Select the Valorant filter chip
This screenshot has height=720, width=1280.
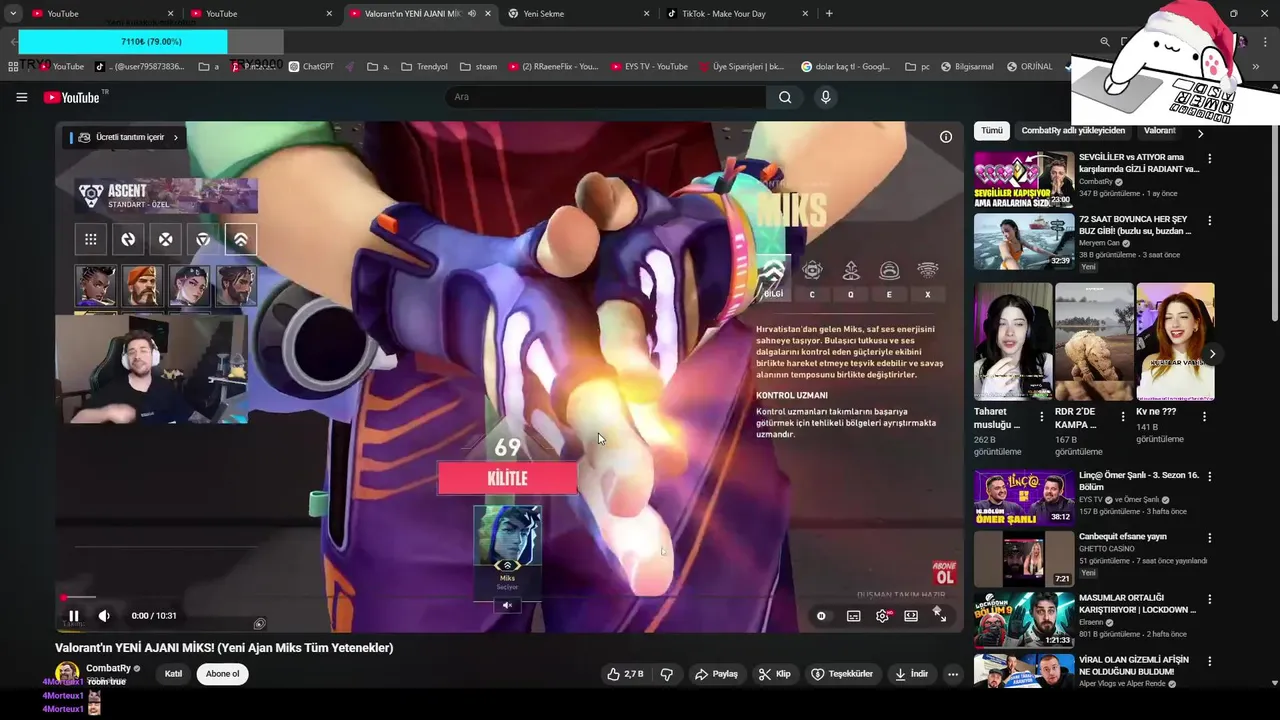pyautogui.click(x=1159, y=131)
